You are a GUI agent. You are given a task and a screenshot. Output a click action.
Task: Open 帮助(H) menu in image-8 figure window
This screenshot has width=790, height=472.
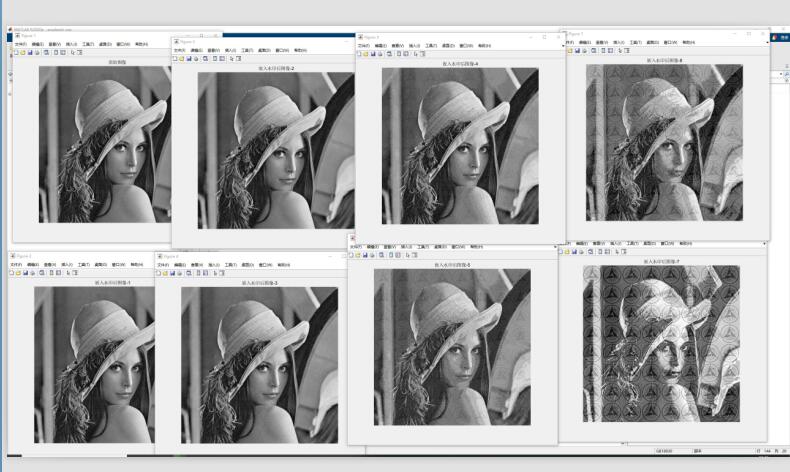point(688,42)
